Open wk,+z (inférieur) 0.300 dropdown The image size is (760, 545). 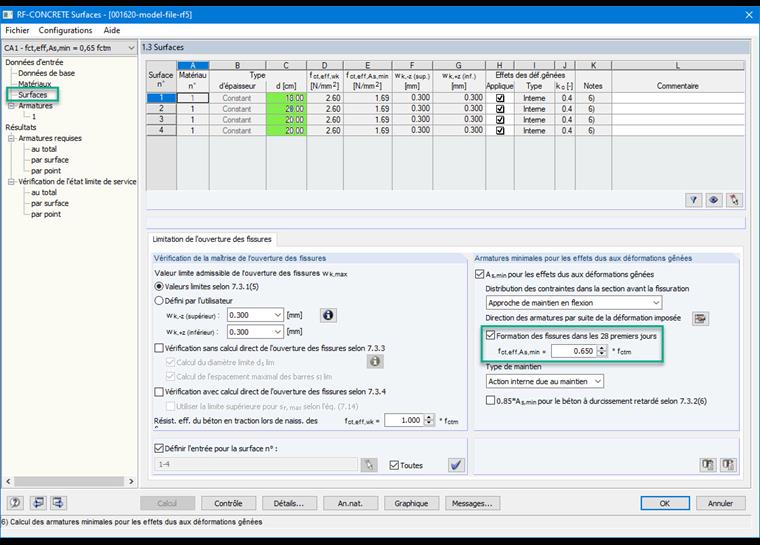[278, 332]
